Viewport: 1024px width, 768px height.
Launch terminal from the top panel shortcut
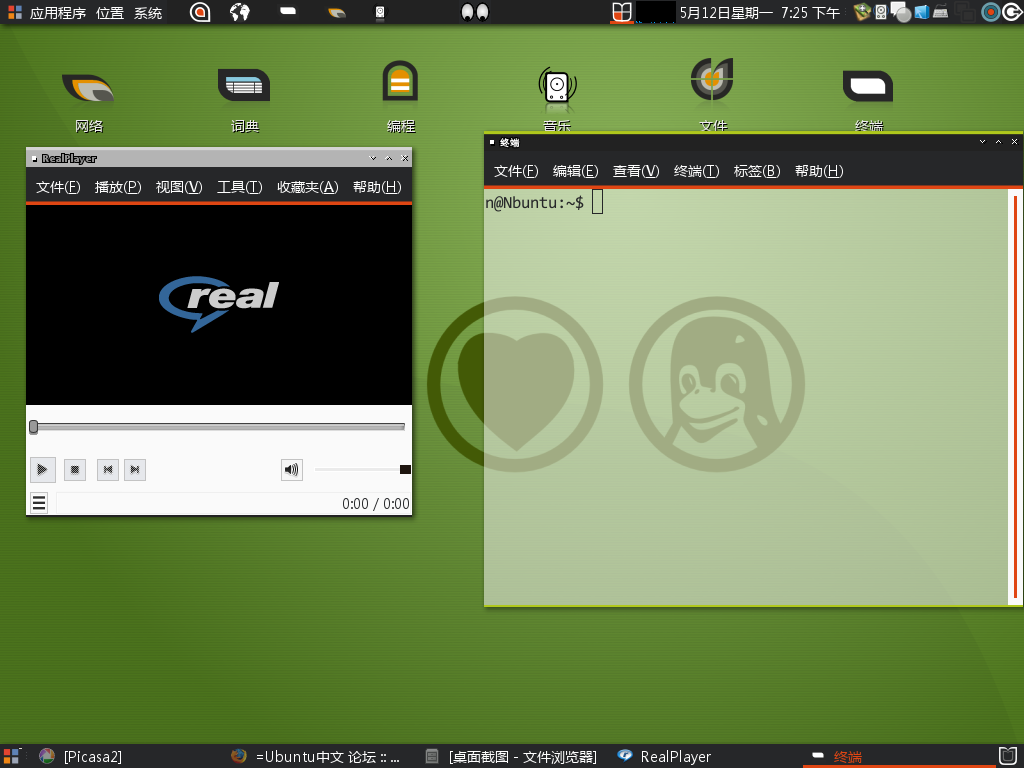288,11
